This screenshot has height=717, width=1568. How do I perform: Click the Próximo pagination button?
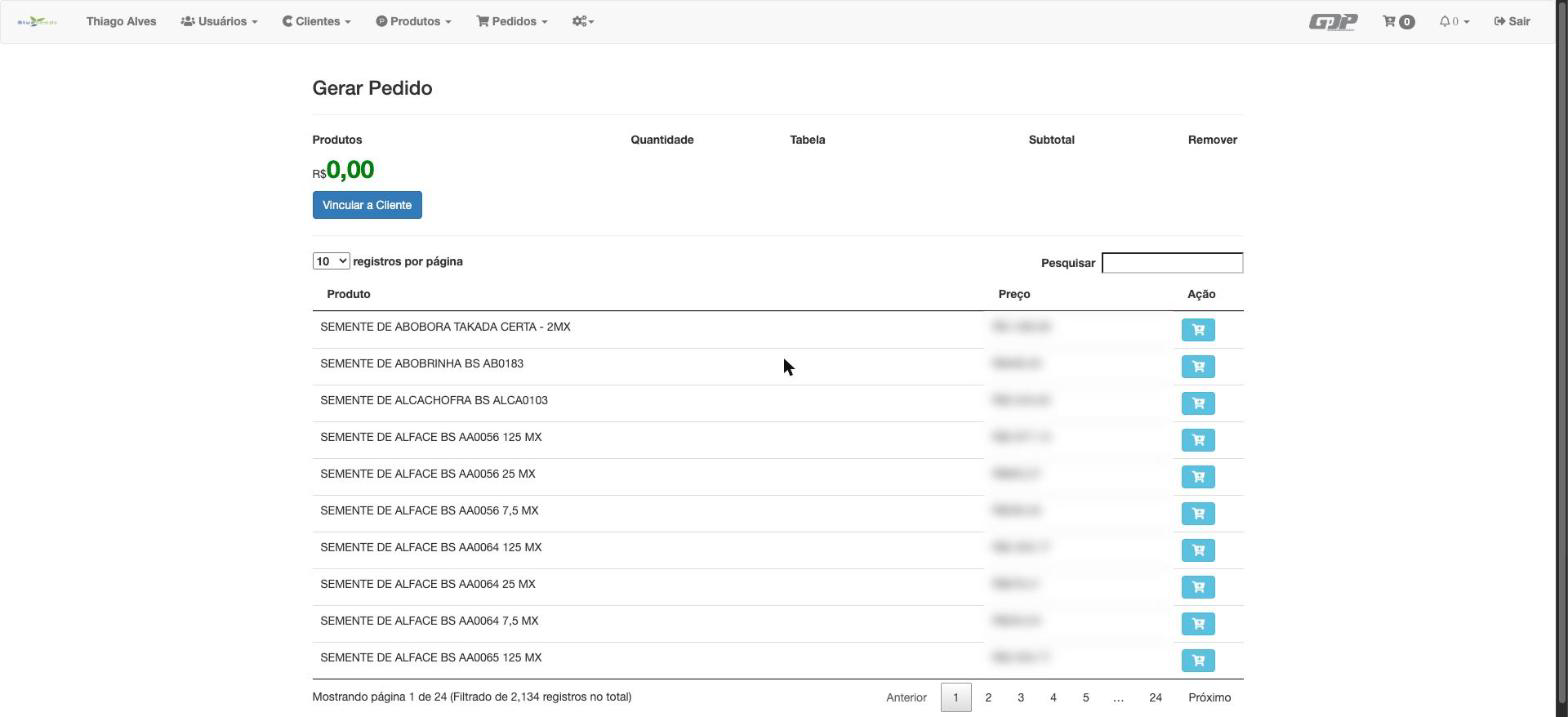1210,698
